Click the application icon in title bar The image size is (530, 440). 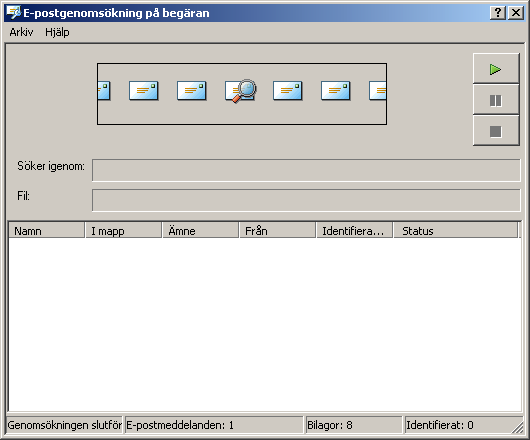click(14, 13)
